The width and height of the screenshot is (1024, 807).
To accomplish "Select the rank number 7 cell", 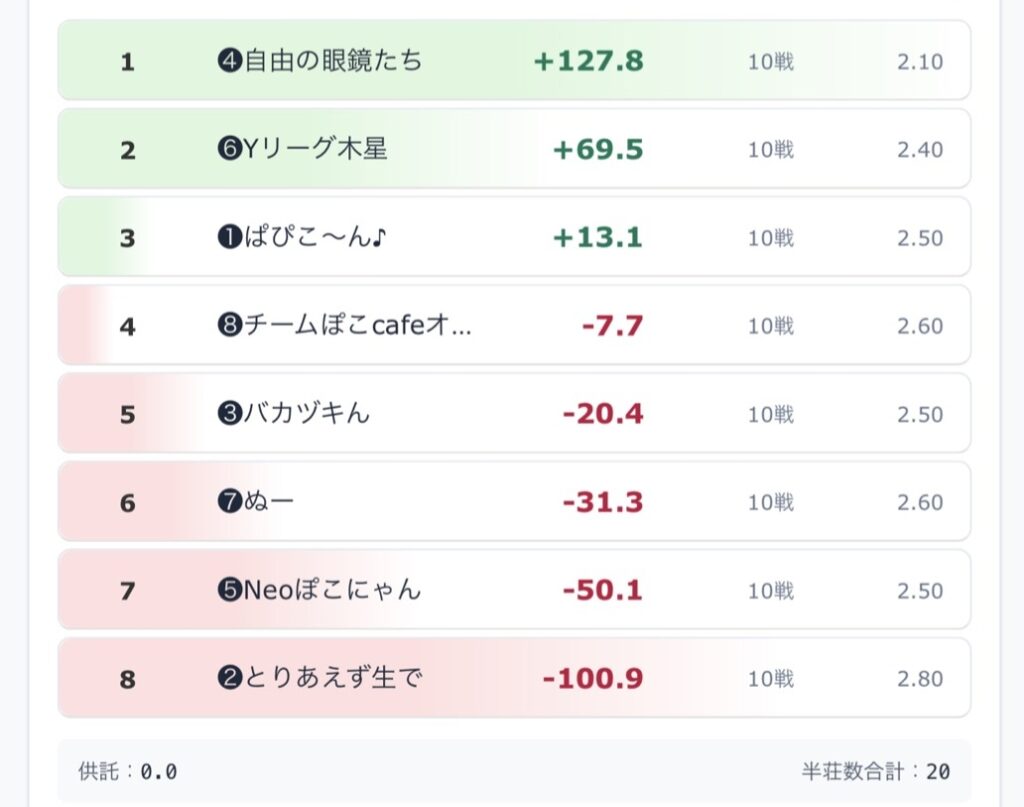I will click(x=127, y=591).
